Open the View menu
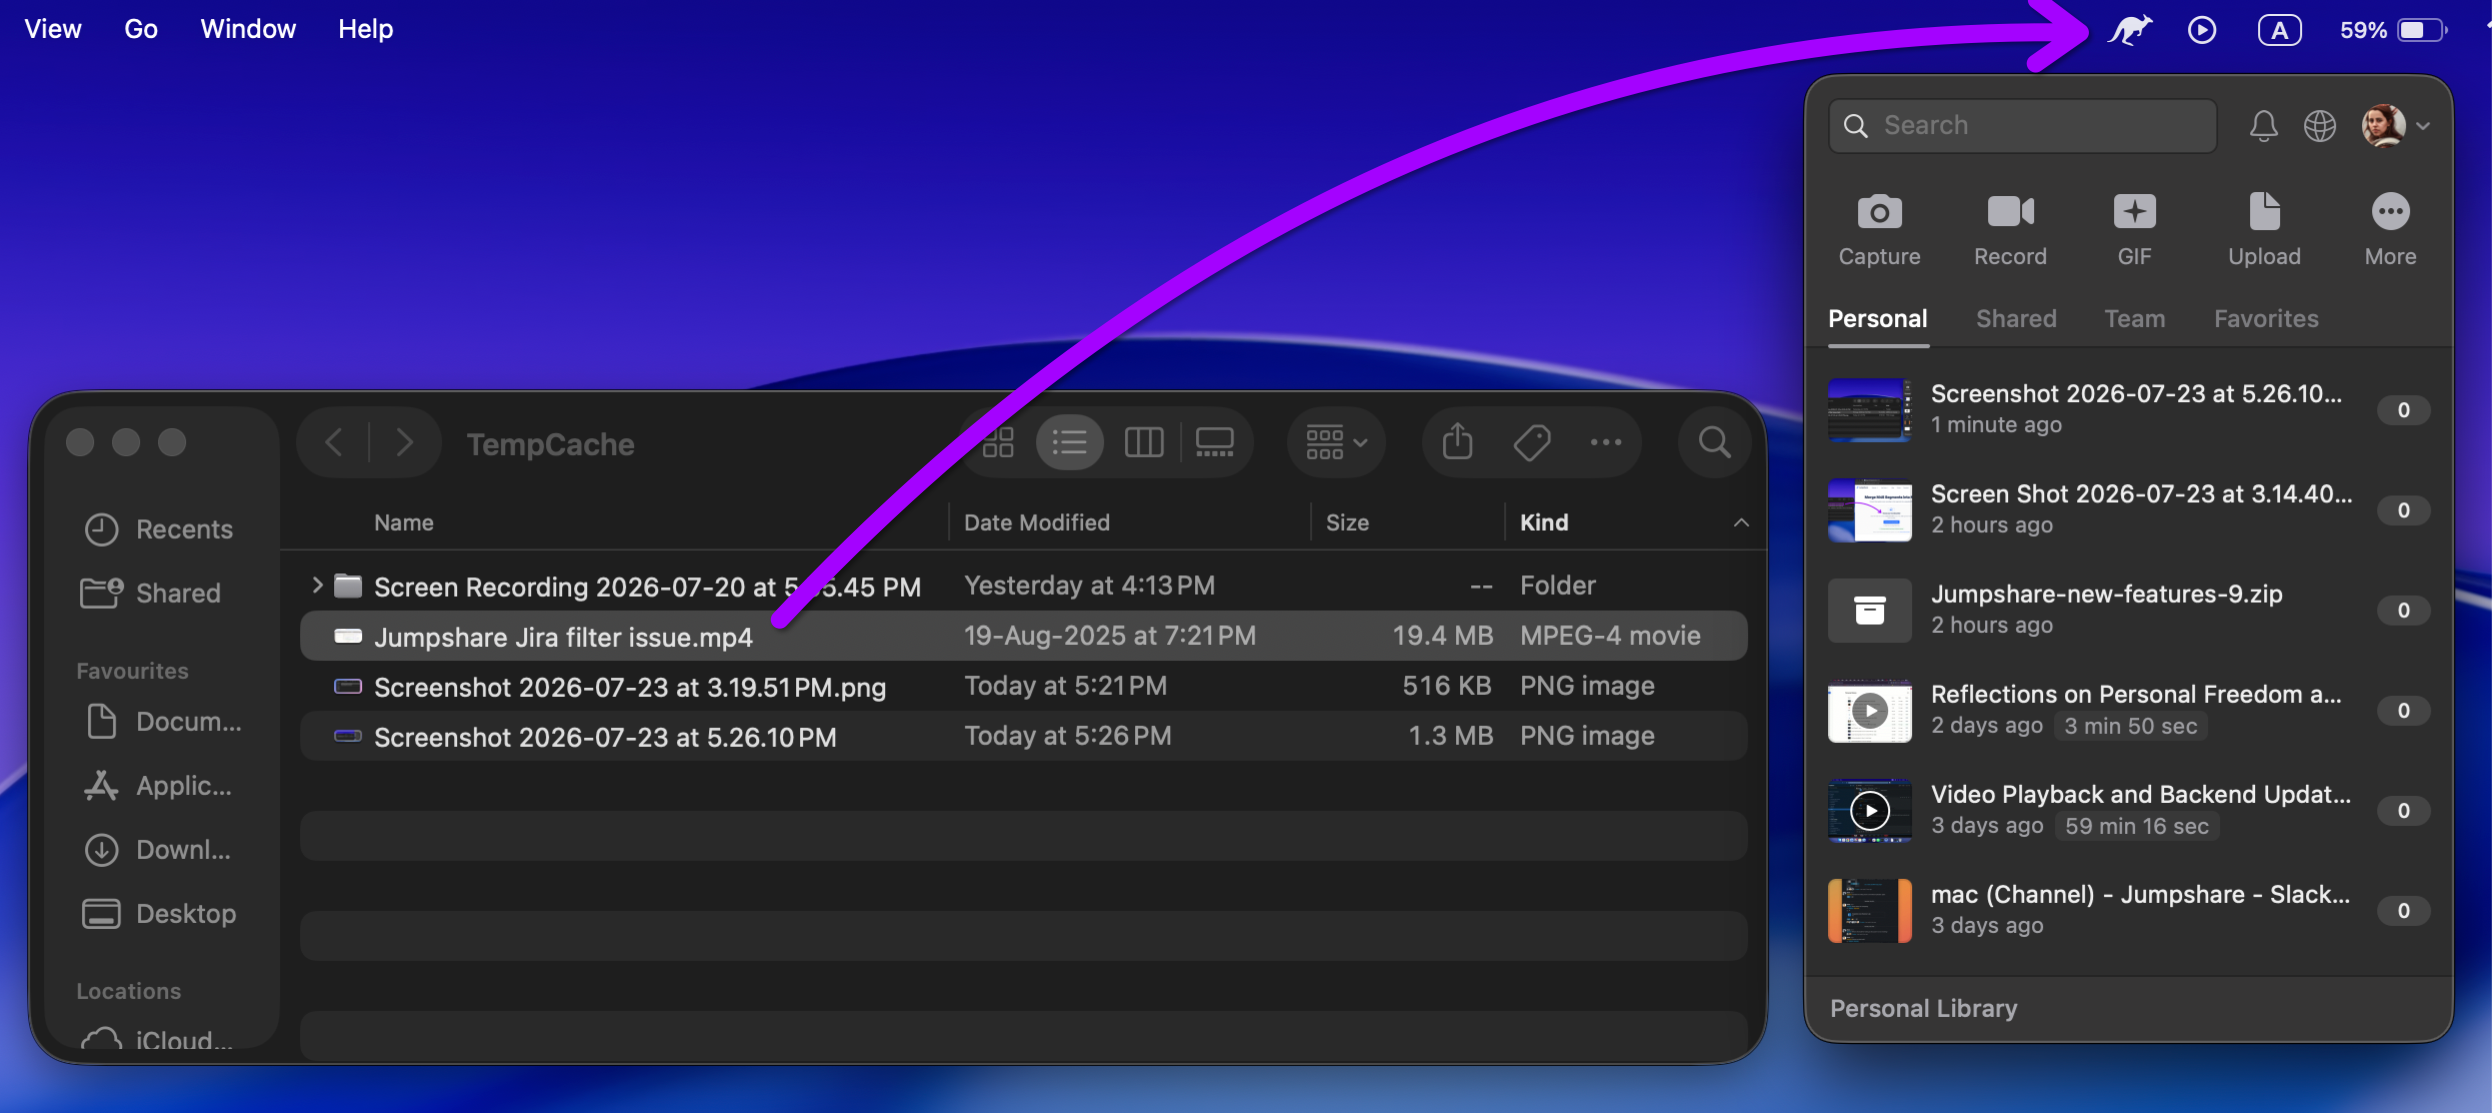Viewport: 2492px width, 1113px height. click(x=53, y=29)
